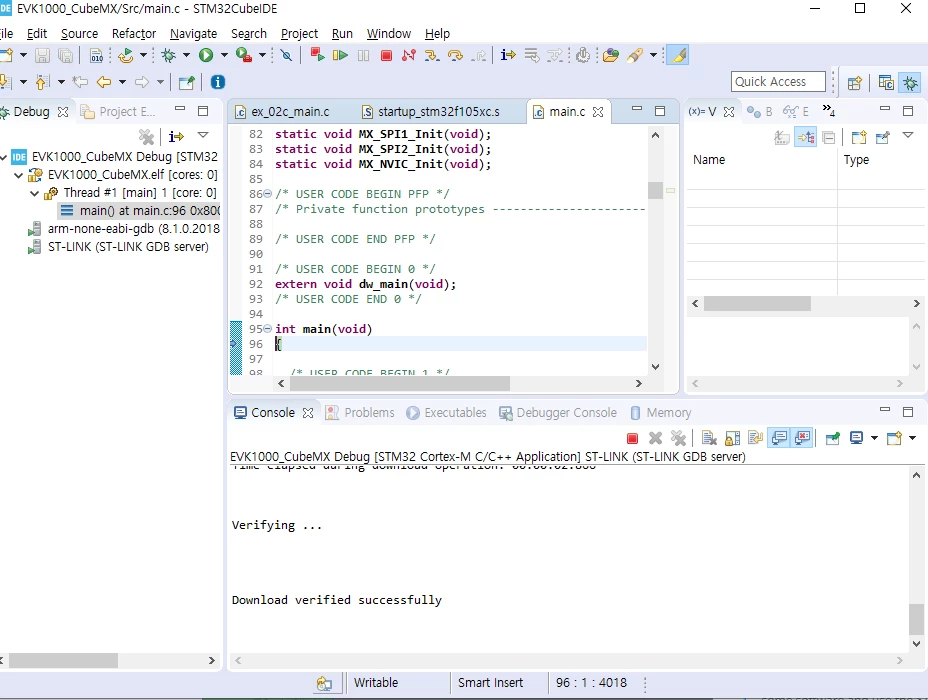Collapse the EVK1000_CubeMX.elf tree node

18,175
